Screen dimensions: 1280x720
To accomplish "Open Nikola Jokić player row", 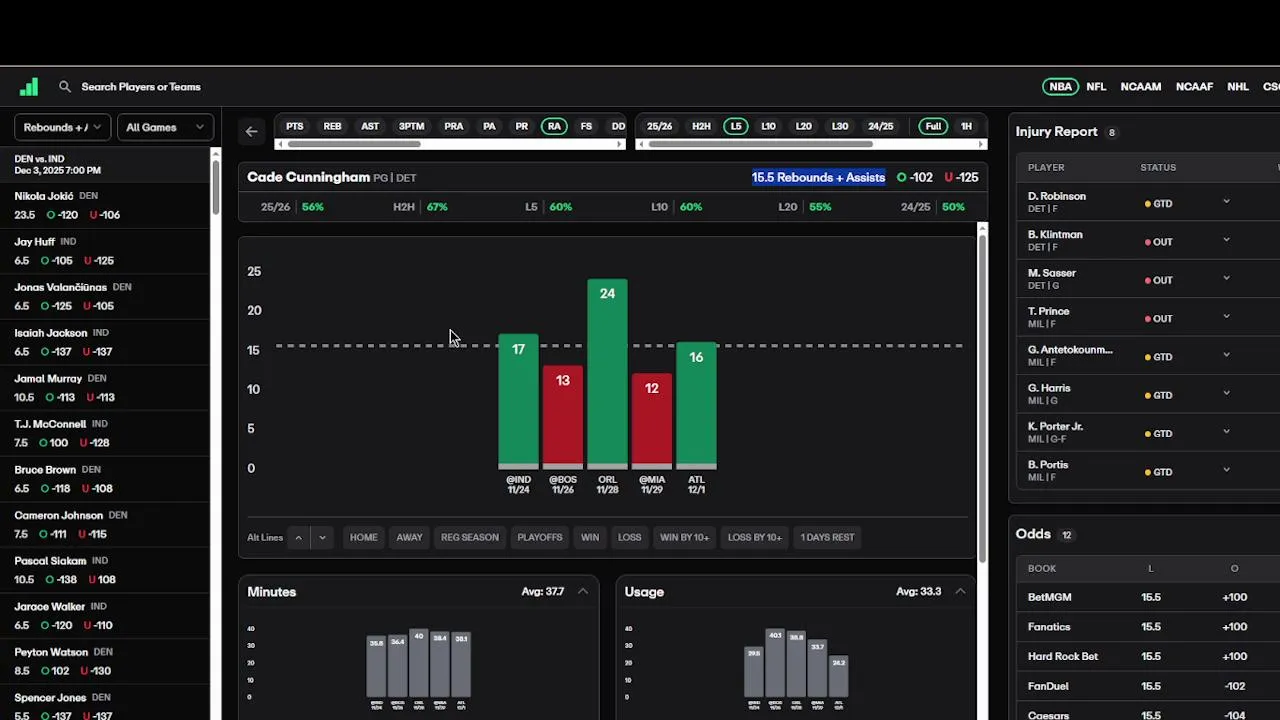I will pos(105,205).
